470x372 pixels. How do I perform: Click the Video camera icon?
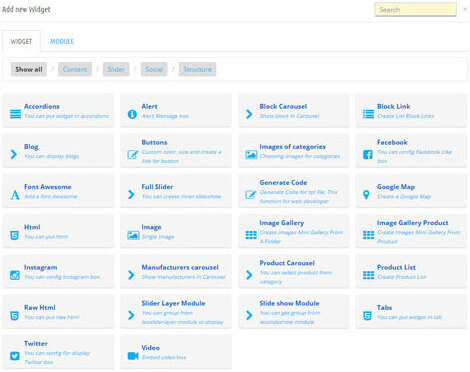[133, 356]
